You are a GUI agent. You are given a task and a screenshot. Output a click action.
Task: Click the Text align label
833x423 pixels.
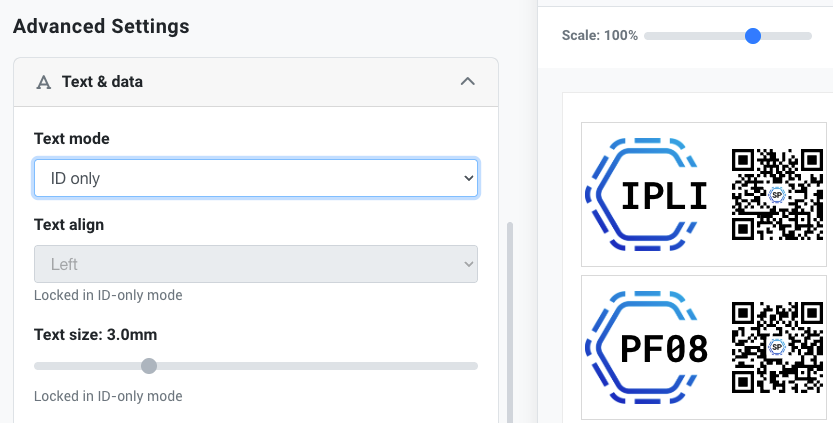tap(69, 225)
